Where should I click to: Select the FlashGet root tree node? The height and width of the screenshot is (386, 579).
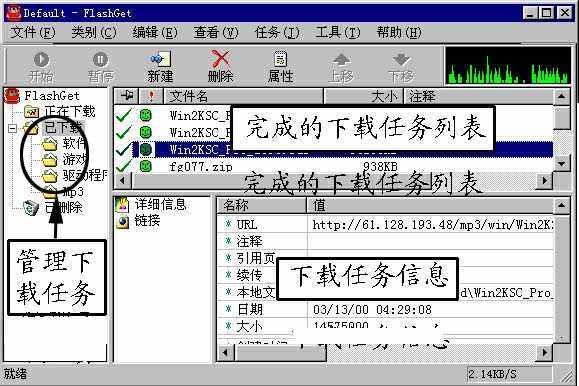click(52, 96)
